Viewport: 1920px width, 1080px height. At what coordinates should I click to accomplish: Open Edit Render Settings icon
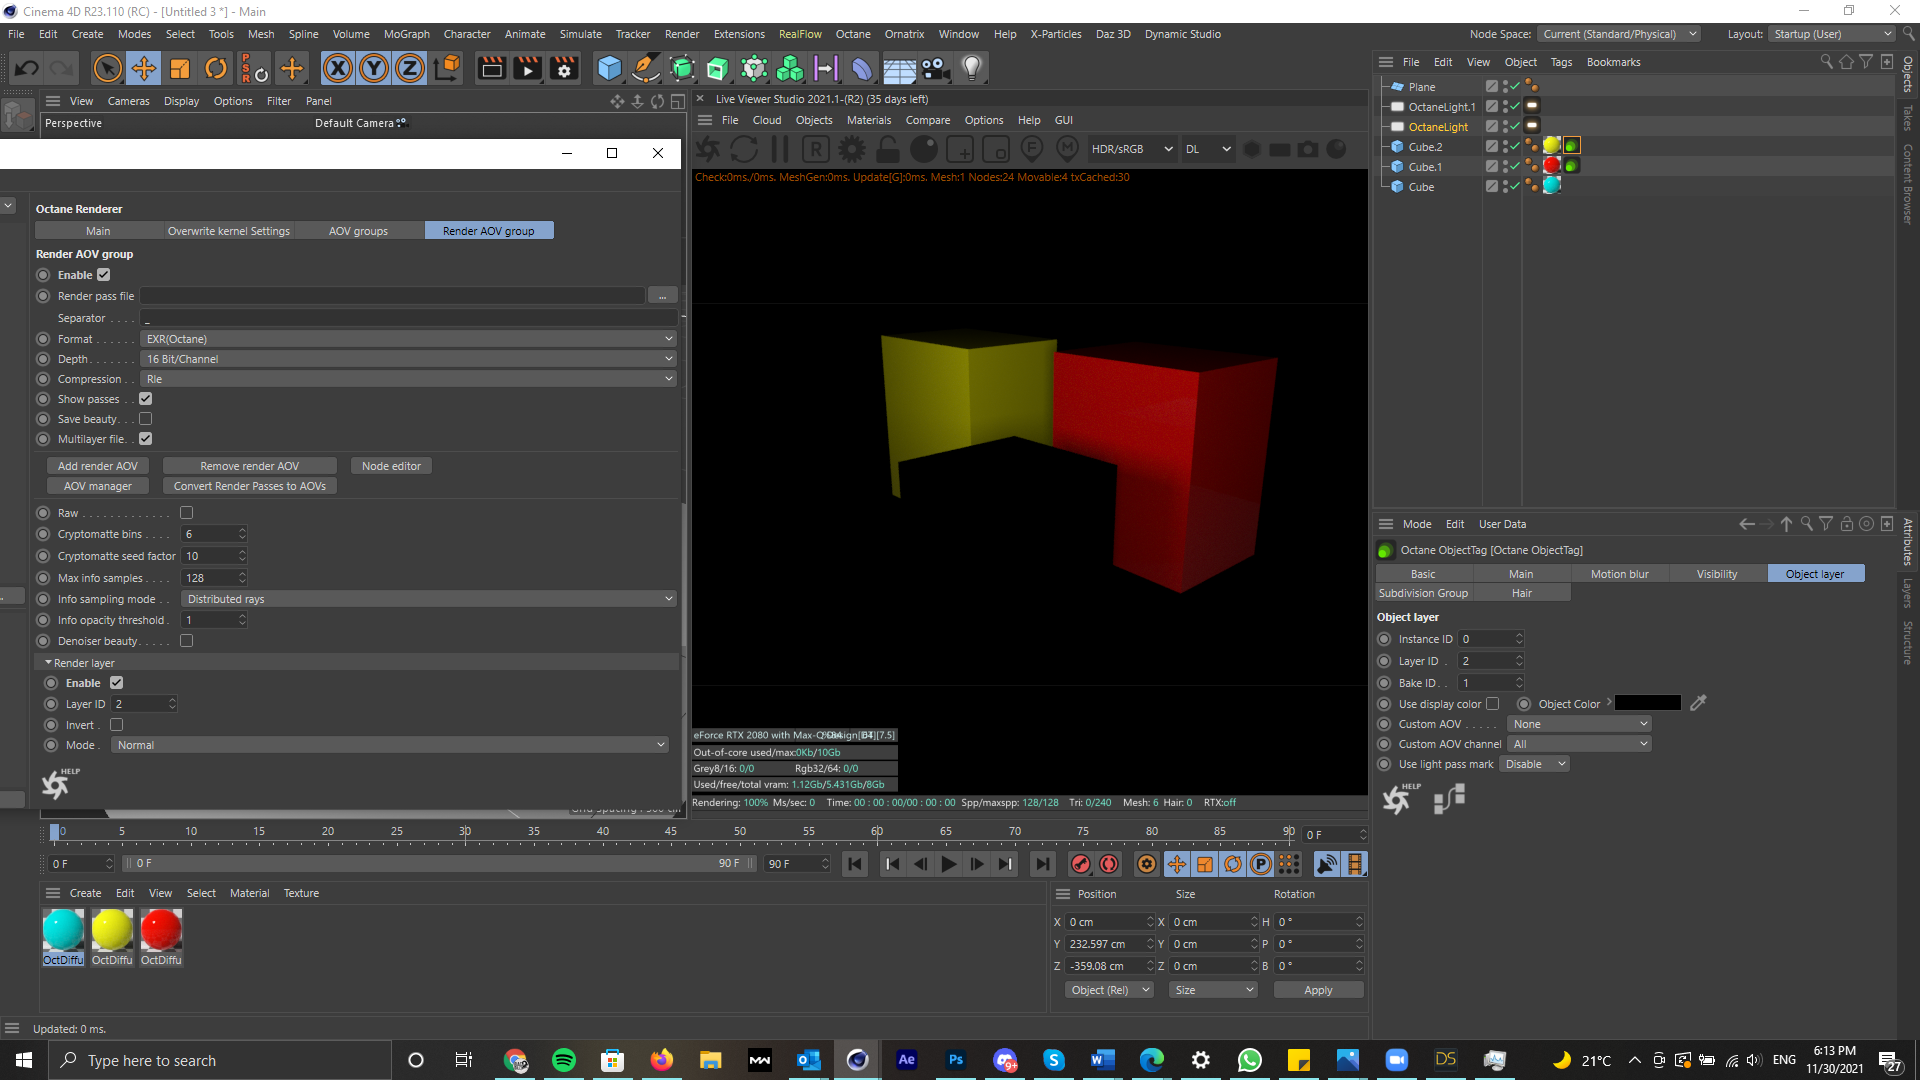(564, 68)
